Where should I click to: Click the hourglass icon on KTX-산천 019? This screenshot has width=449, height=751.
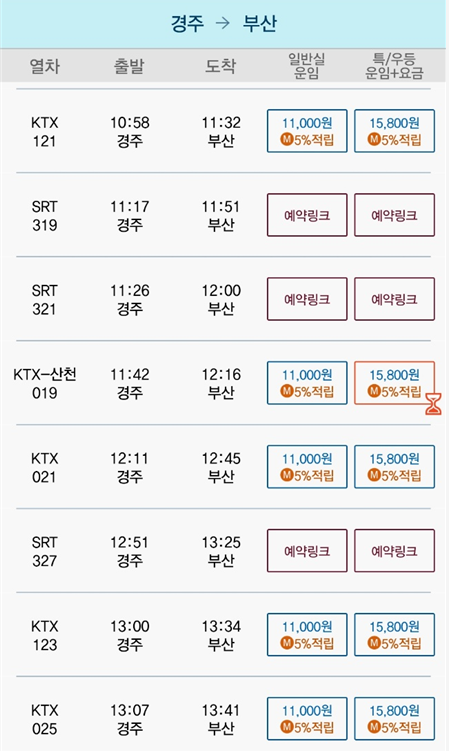[433, 405]
